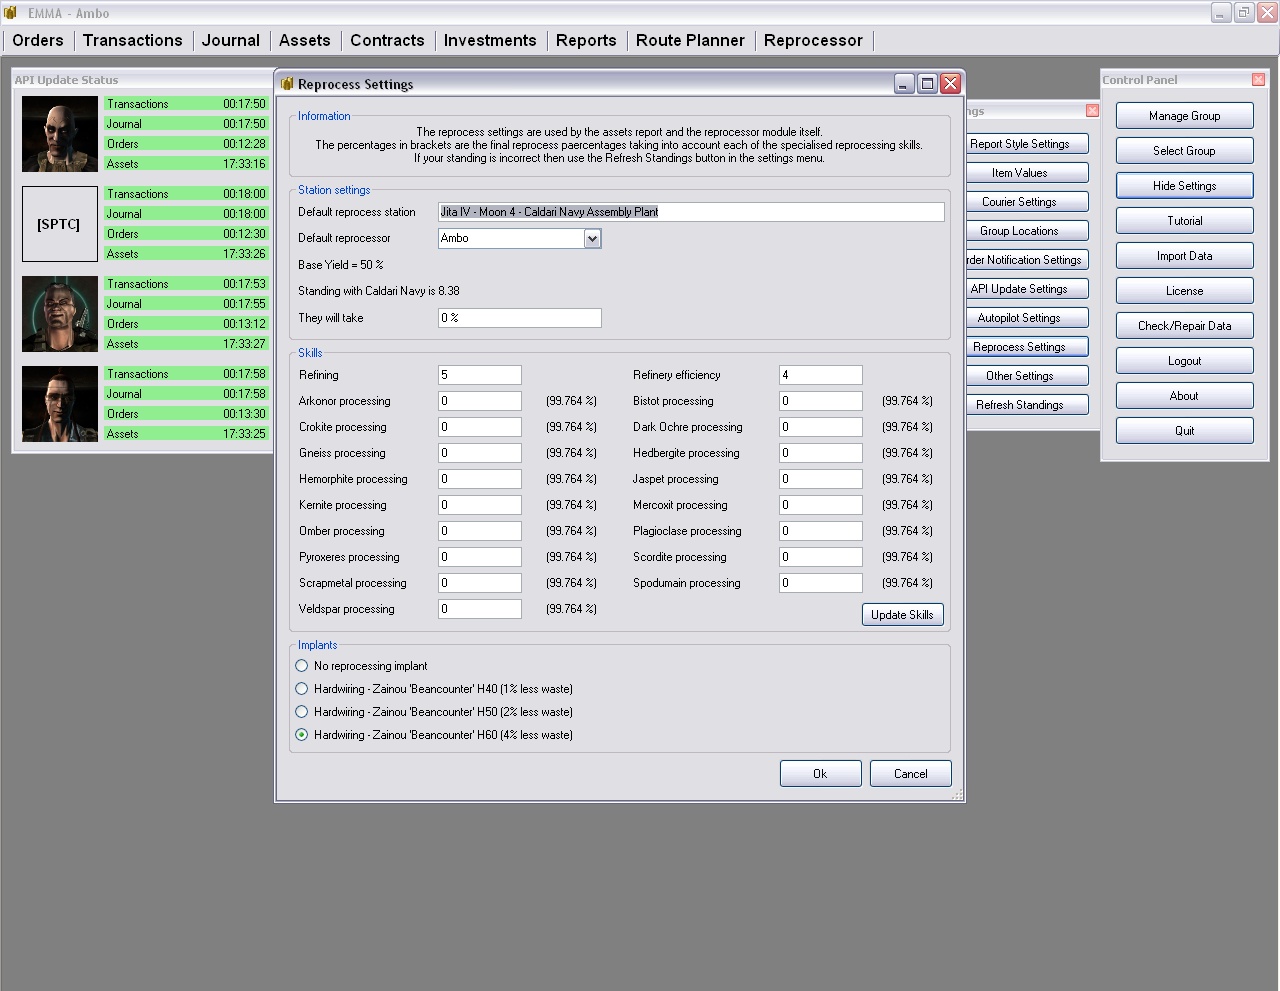This screenshot has height=991, width=1280.
Task: Click the Refining skill level field
Action: tap(480, 375)
